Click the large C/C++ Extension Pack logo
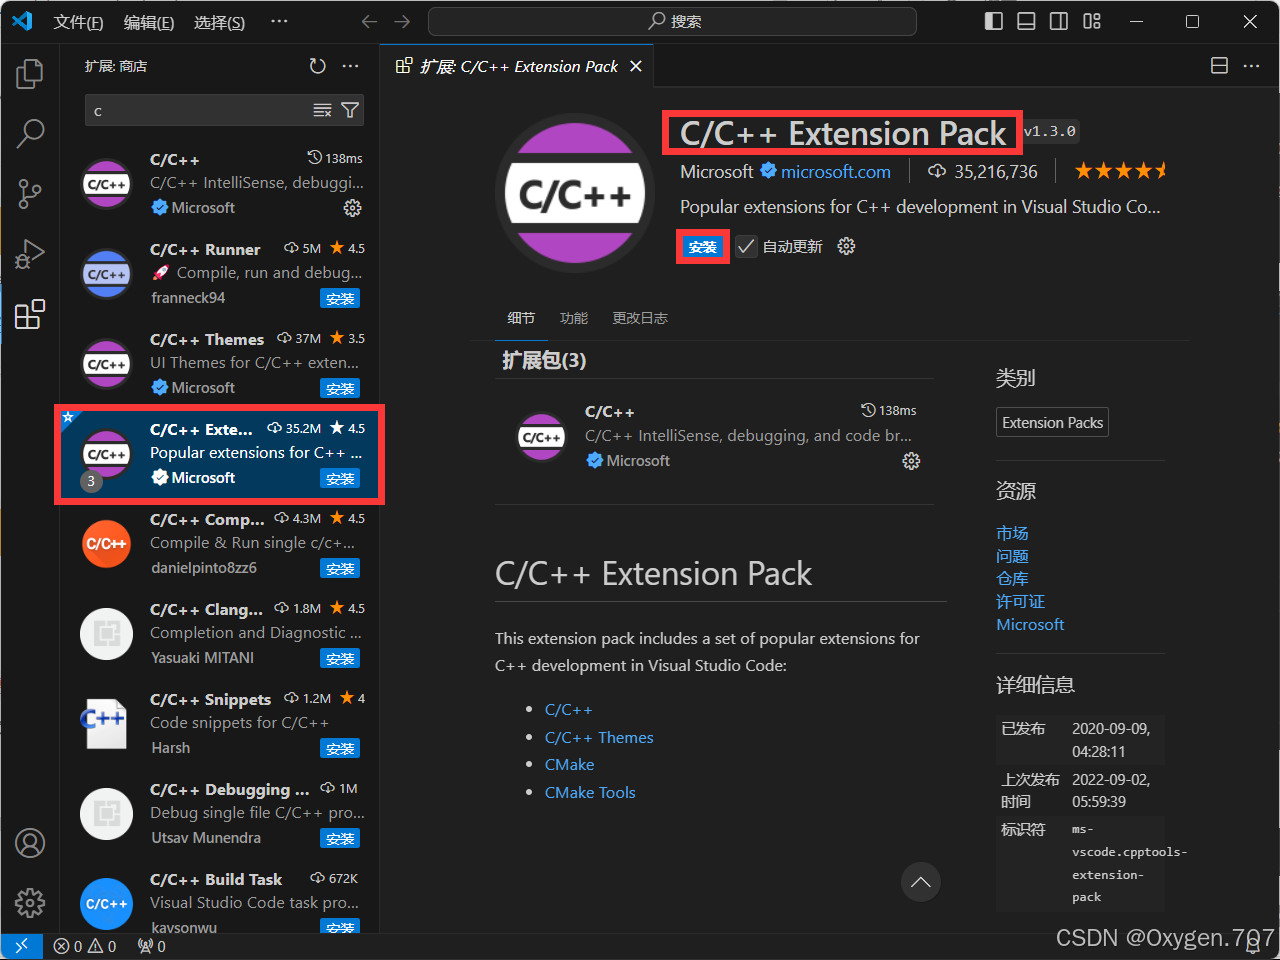Screen dimensions: 1280x960 coord(575,193)
